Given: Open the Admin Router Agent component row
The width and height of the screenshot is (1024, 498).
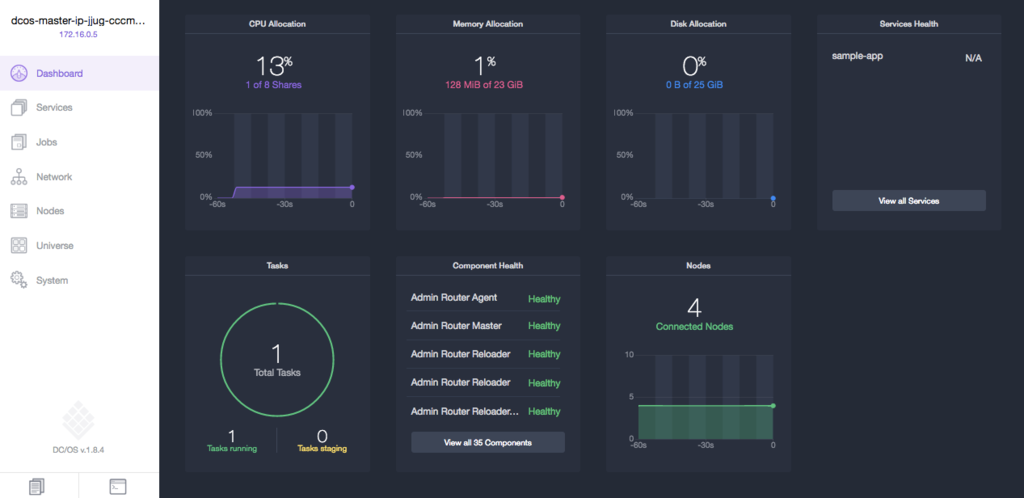Looking at the screenshot, I should click(485, 298).
